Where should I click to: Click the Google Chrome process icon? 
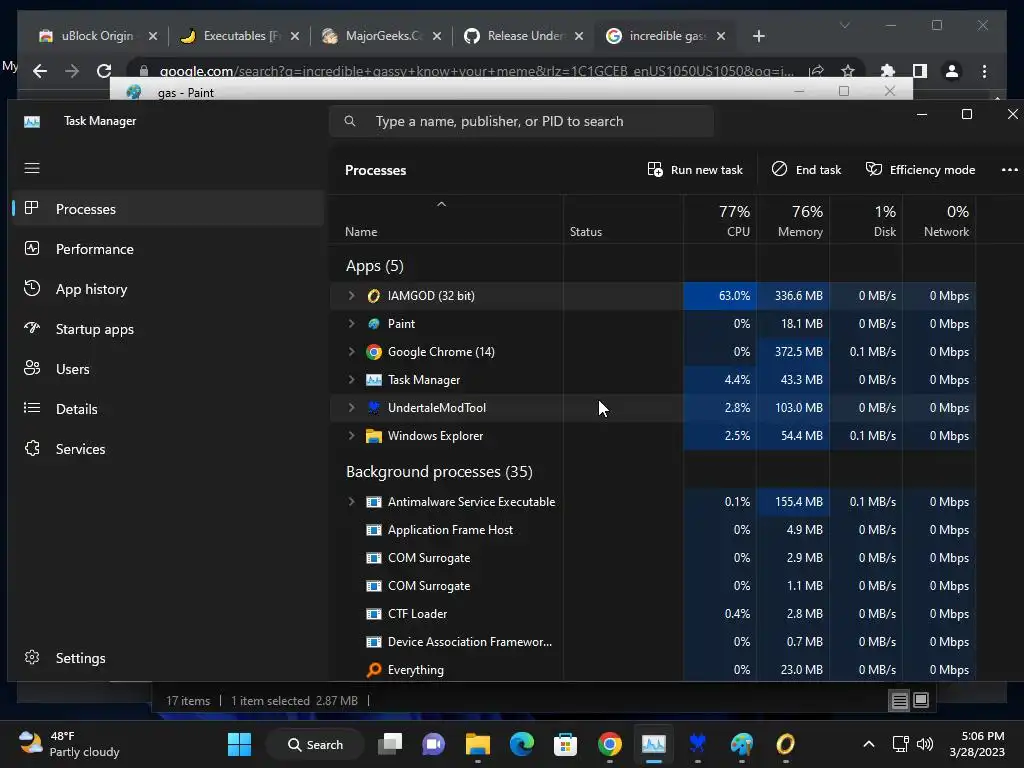(374, 352)
